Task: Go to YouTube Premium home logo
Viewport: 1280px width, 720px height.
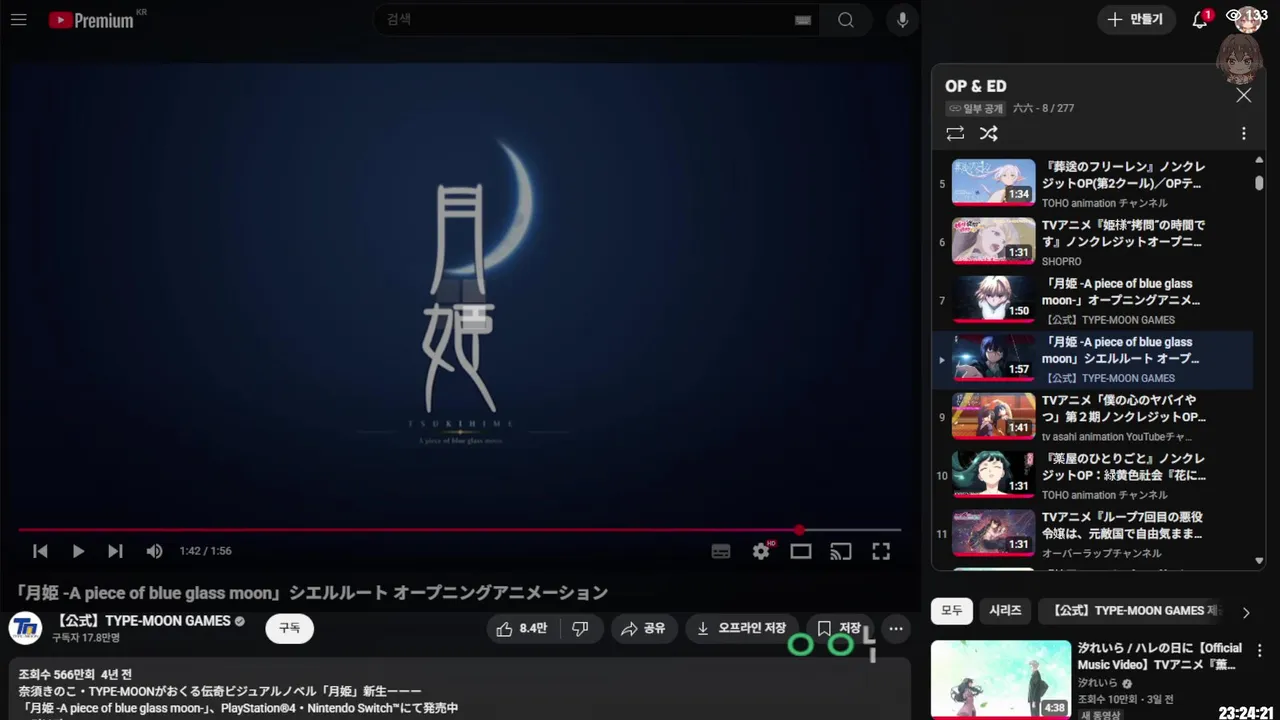Action: tap(91, 20)
